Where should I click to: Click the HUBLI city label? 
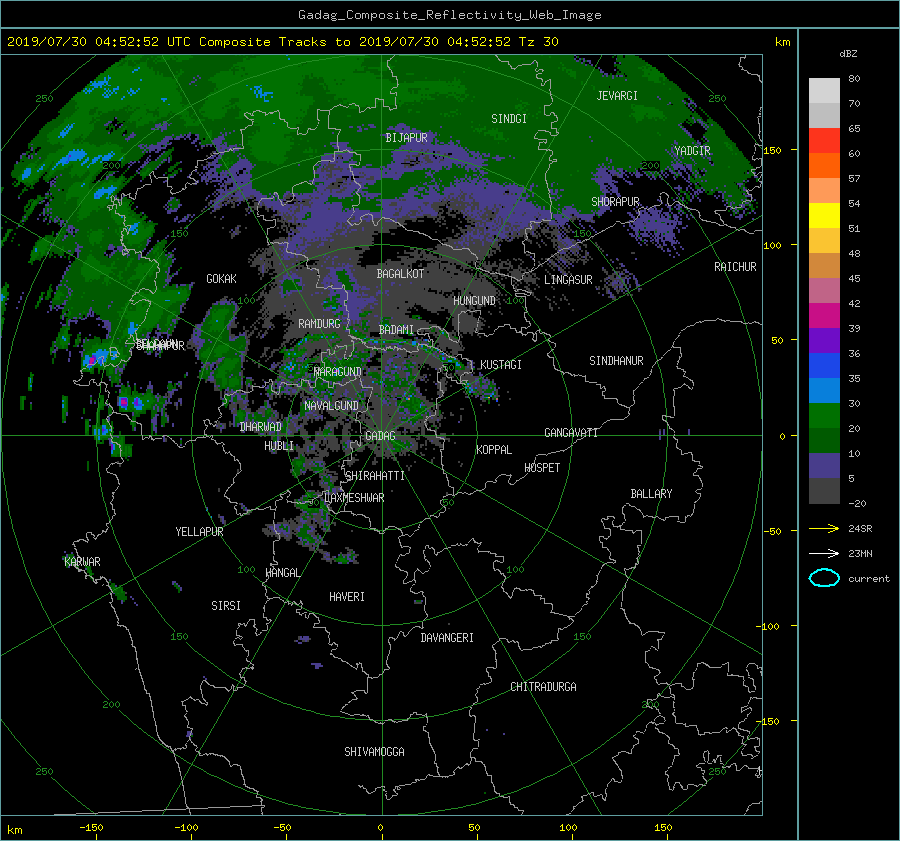pos(279,446)
